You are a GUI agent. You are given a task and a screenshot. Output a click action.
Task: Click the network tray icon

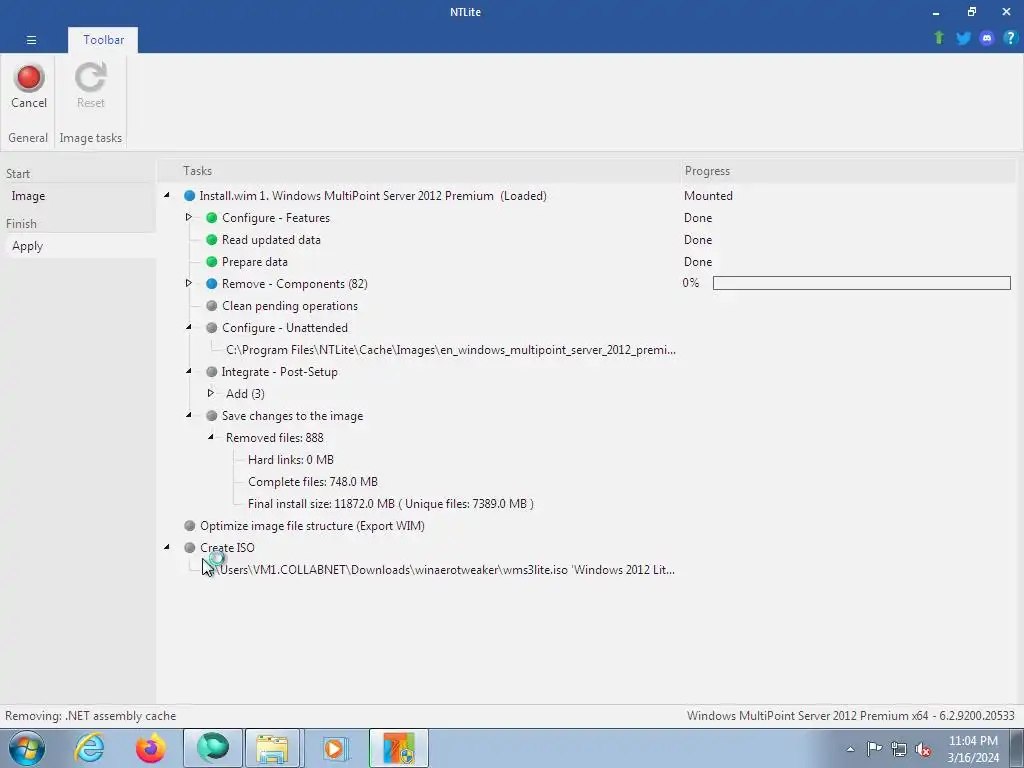point(899,749)
